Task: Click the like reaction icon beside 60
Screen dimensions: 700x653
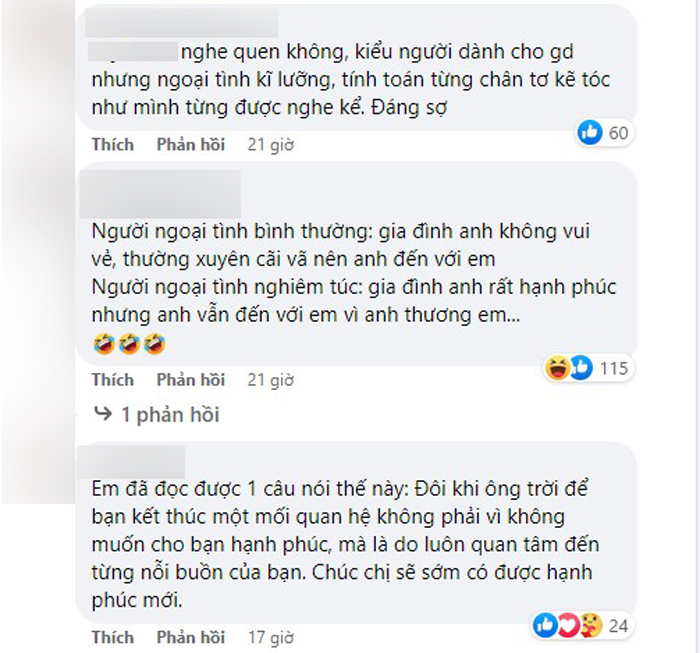Action: coord(590,131)
